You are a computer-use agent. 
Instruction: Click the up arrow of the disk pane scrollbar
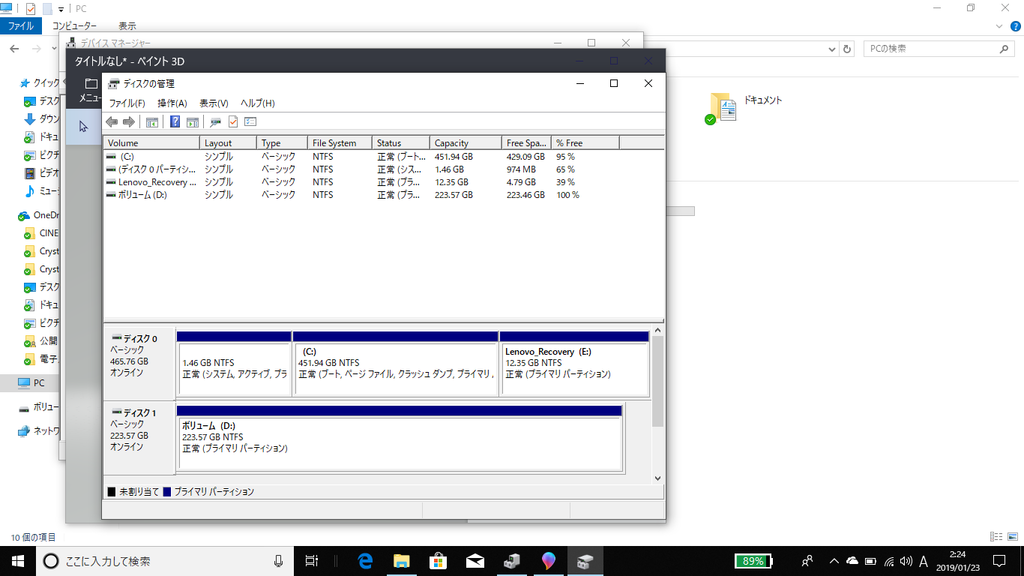coord(658,330)
